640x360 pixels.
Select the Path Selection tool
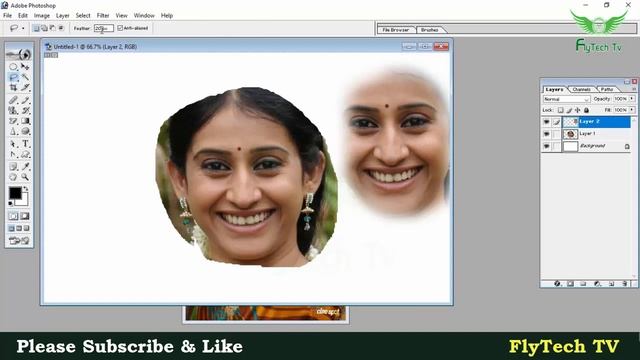coord(13,144)
